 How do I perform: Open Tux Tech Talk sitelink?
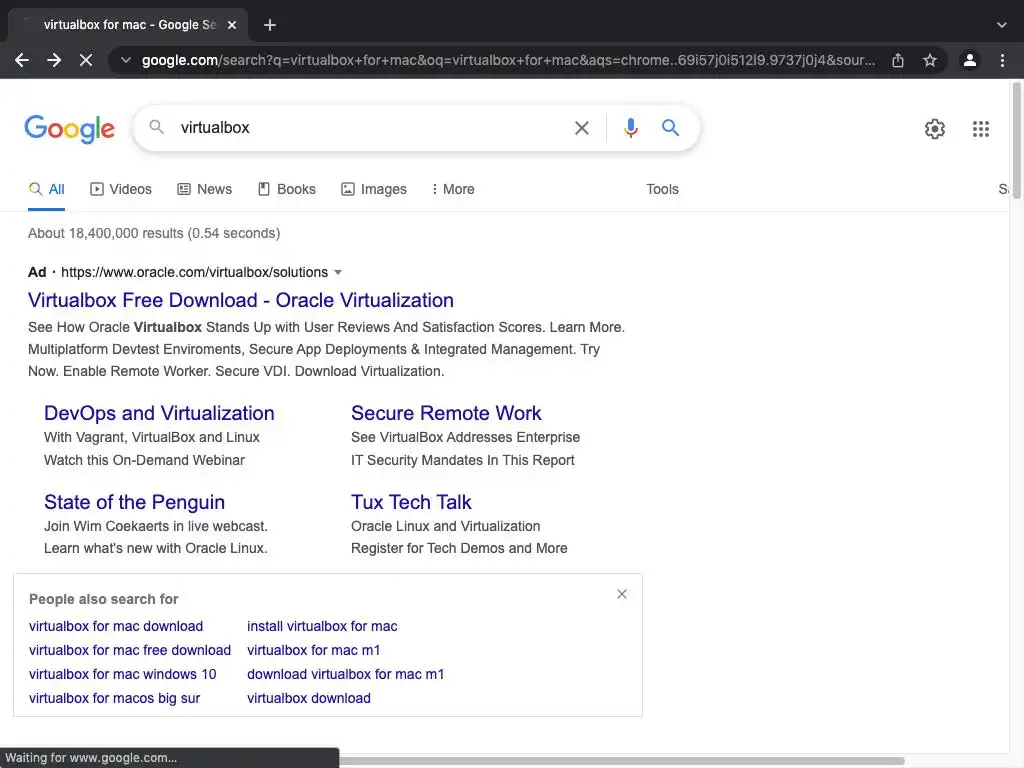(x=411, y=502)
